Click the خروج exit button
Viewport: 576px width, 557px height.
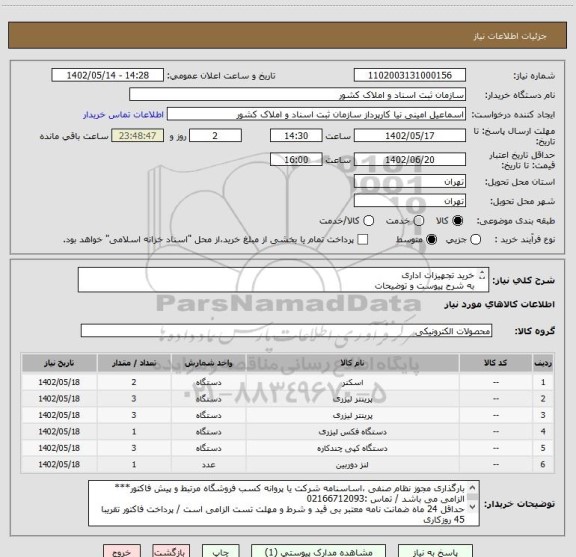point(122,551)
